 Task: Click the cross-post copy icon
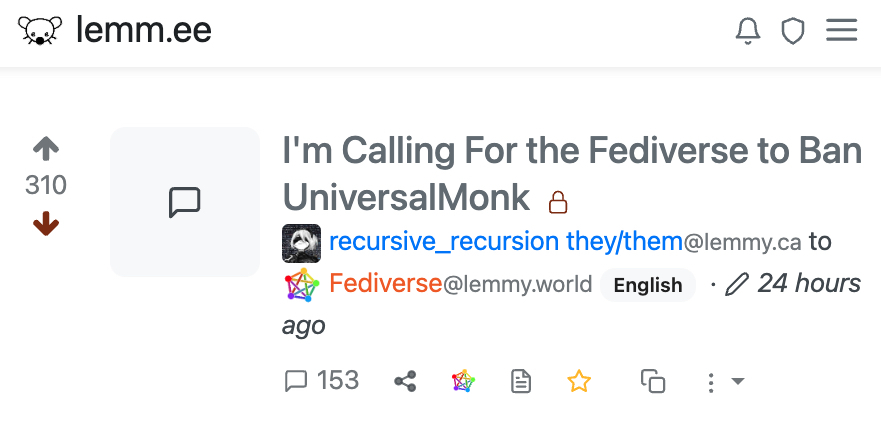click(653, 381)
